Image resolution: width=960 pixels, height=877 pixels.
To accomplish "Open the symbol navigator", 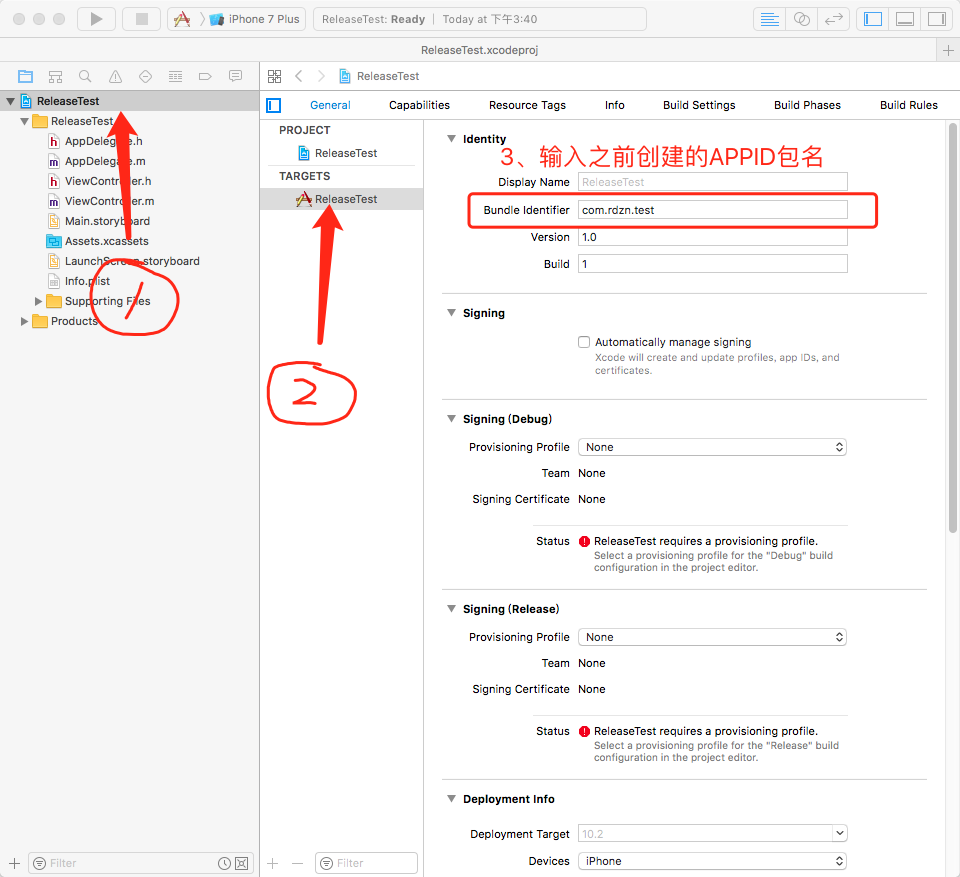I will coord(55,77).
